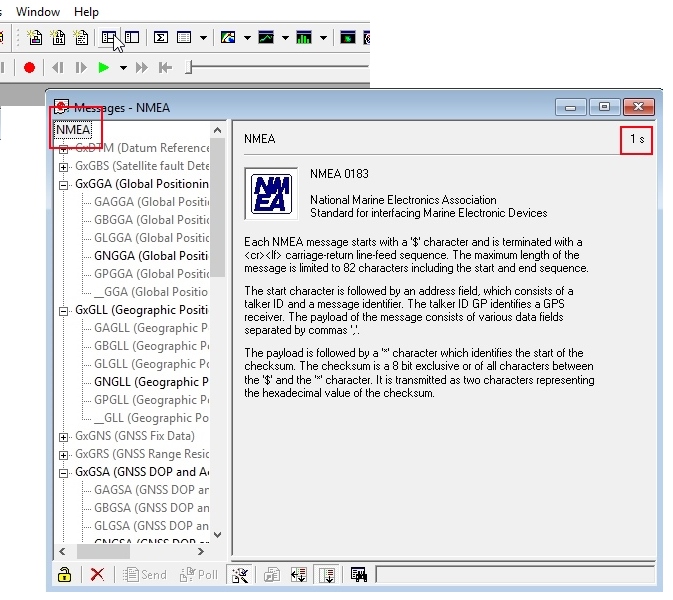This screenshot has width=673, height=600.
Task: Expand the GxGRS tree node
Action: coord(64,455)
